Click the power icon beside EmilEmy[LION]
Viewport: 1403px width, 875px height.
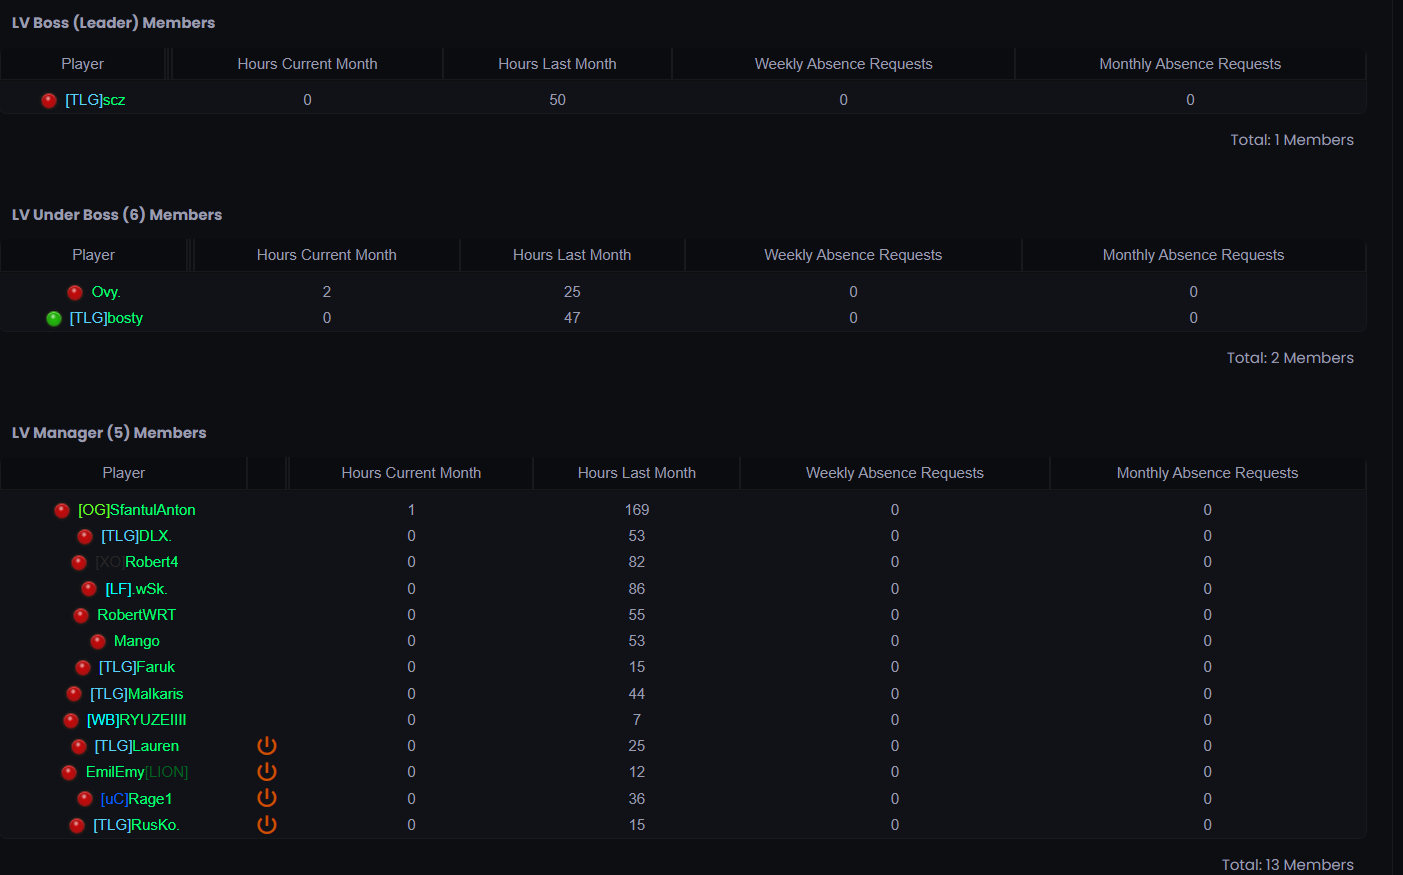pos(267,772)
